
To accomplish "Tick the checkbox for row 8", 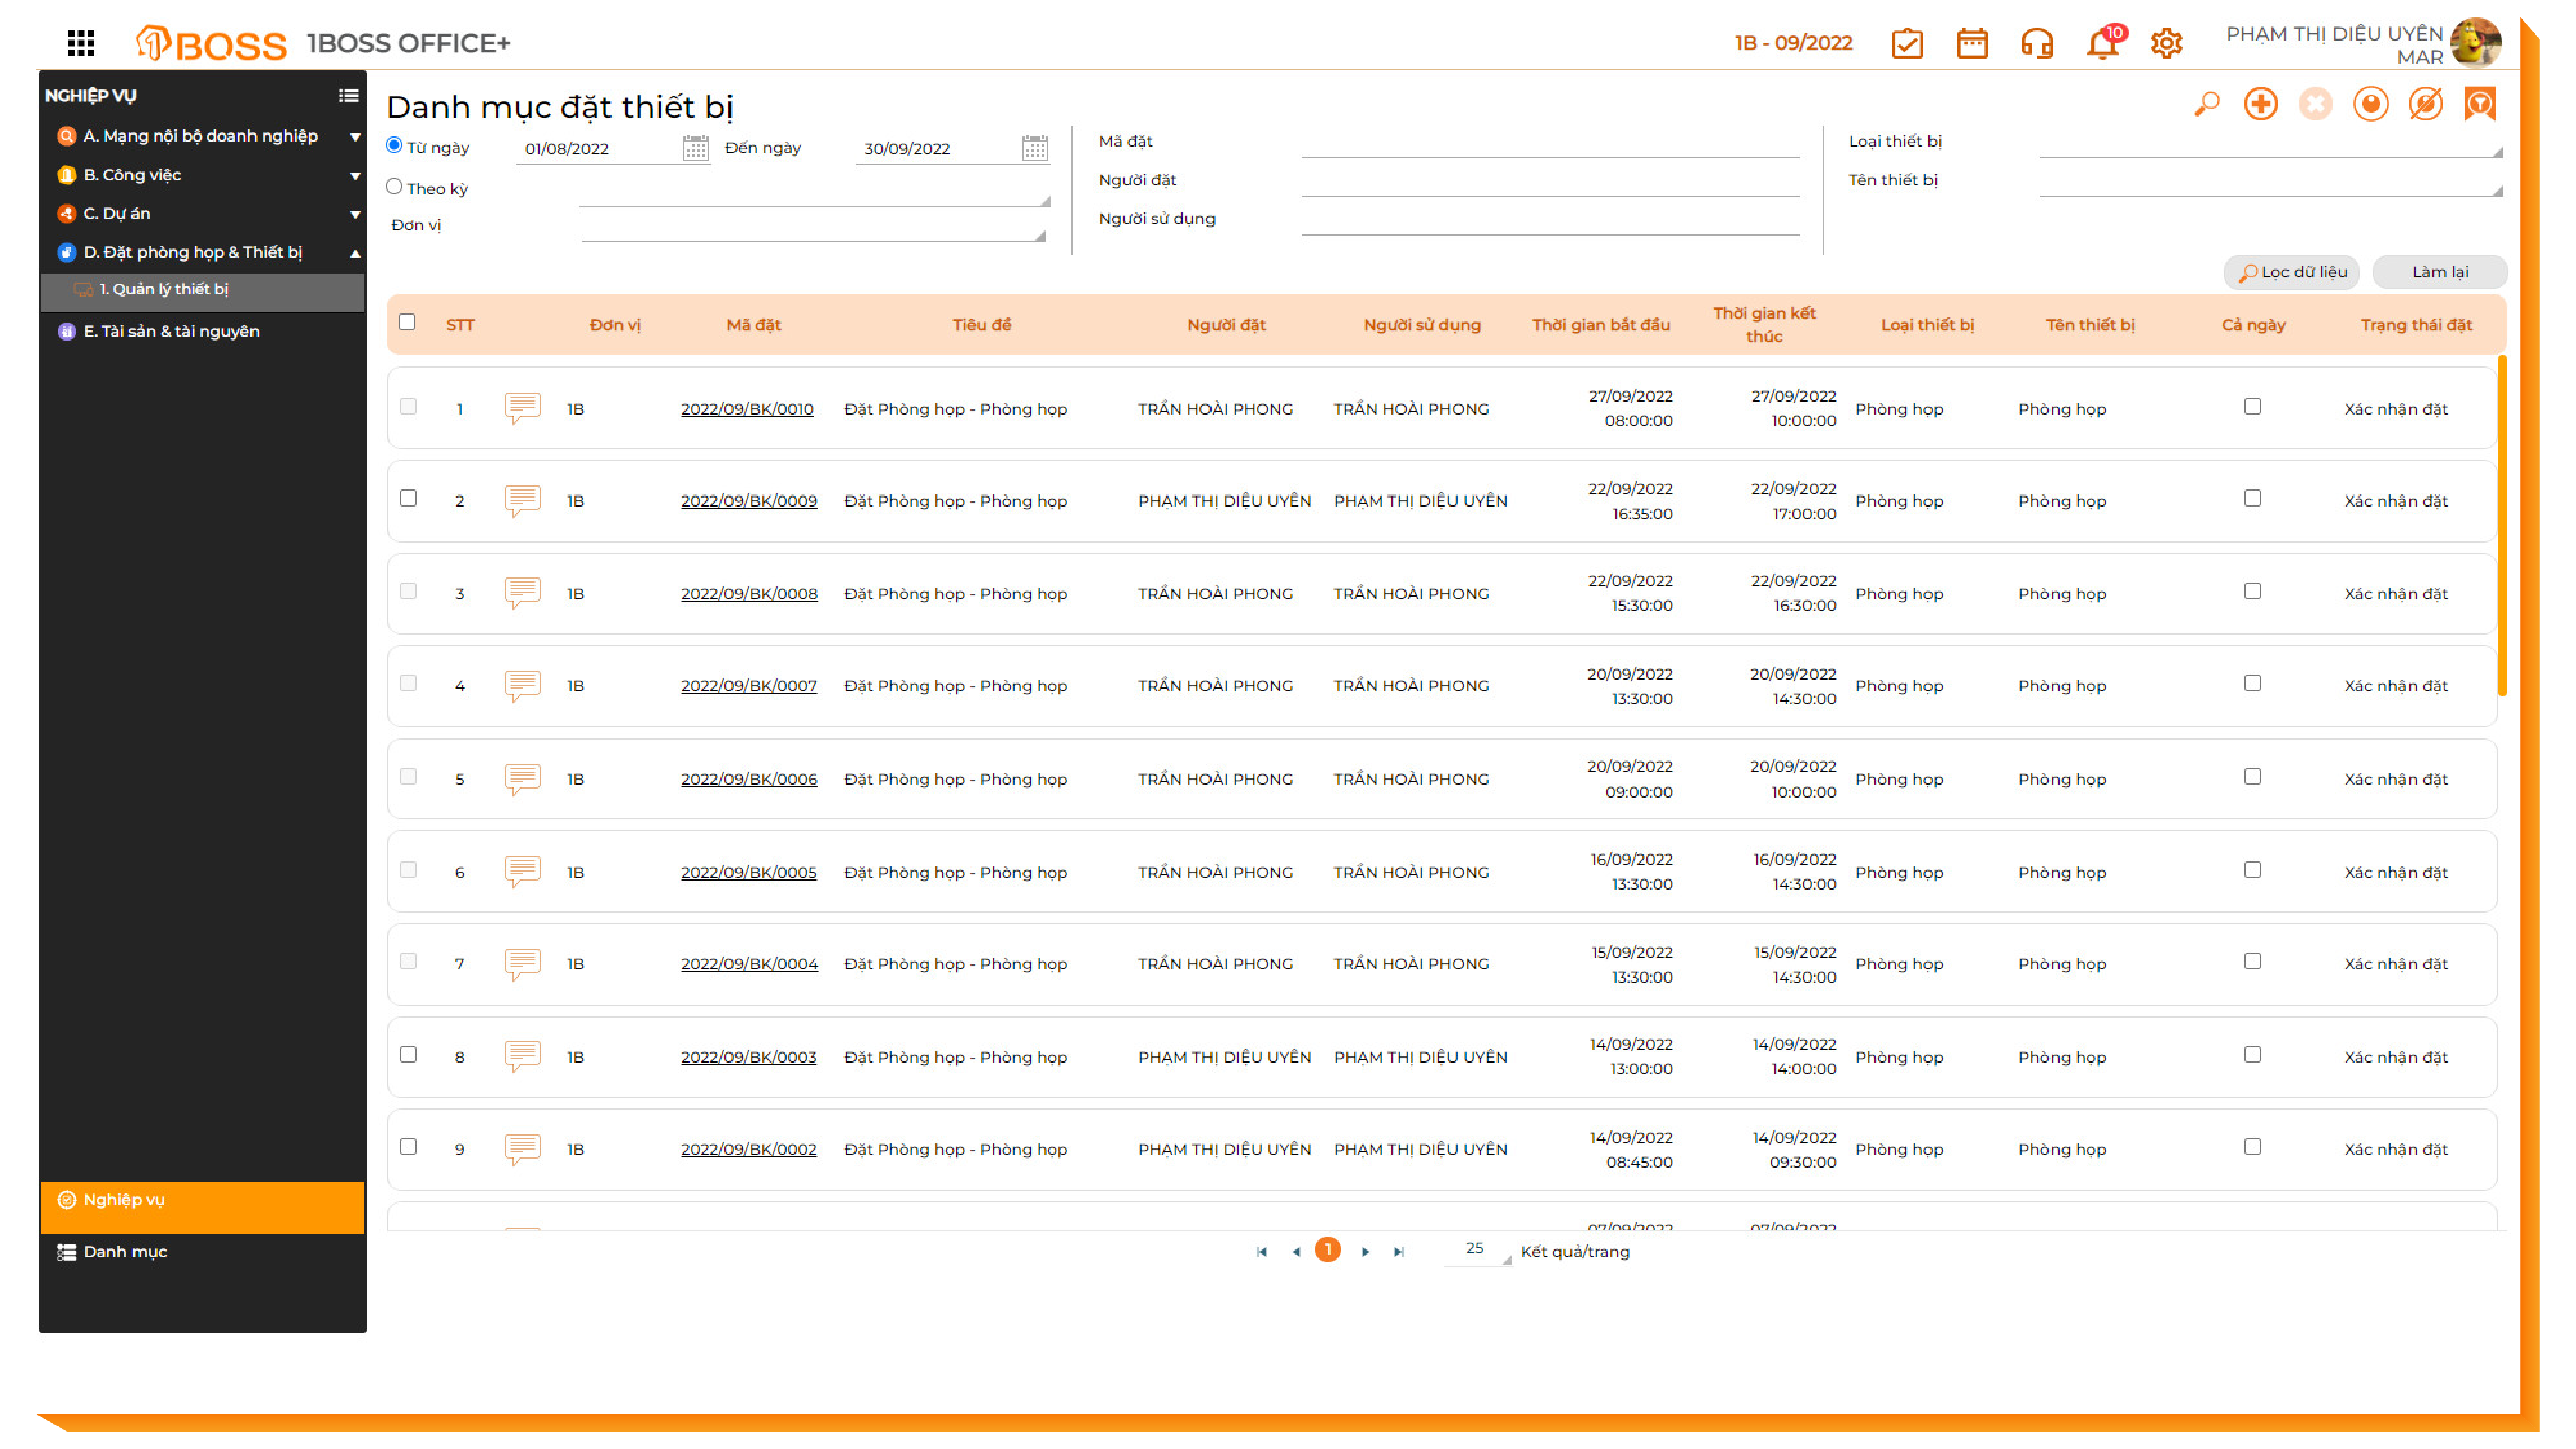I will pos(408,1055).
